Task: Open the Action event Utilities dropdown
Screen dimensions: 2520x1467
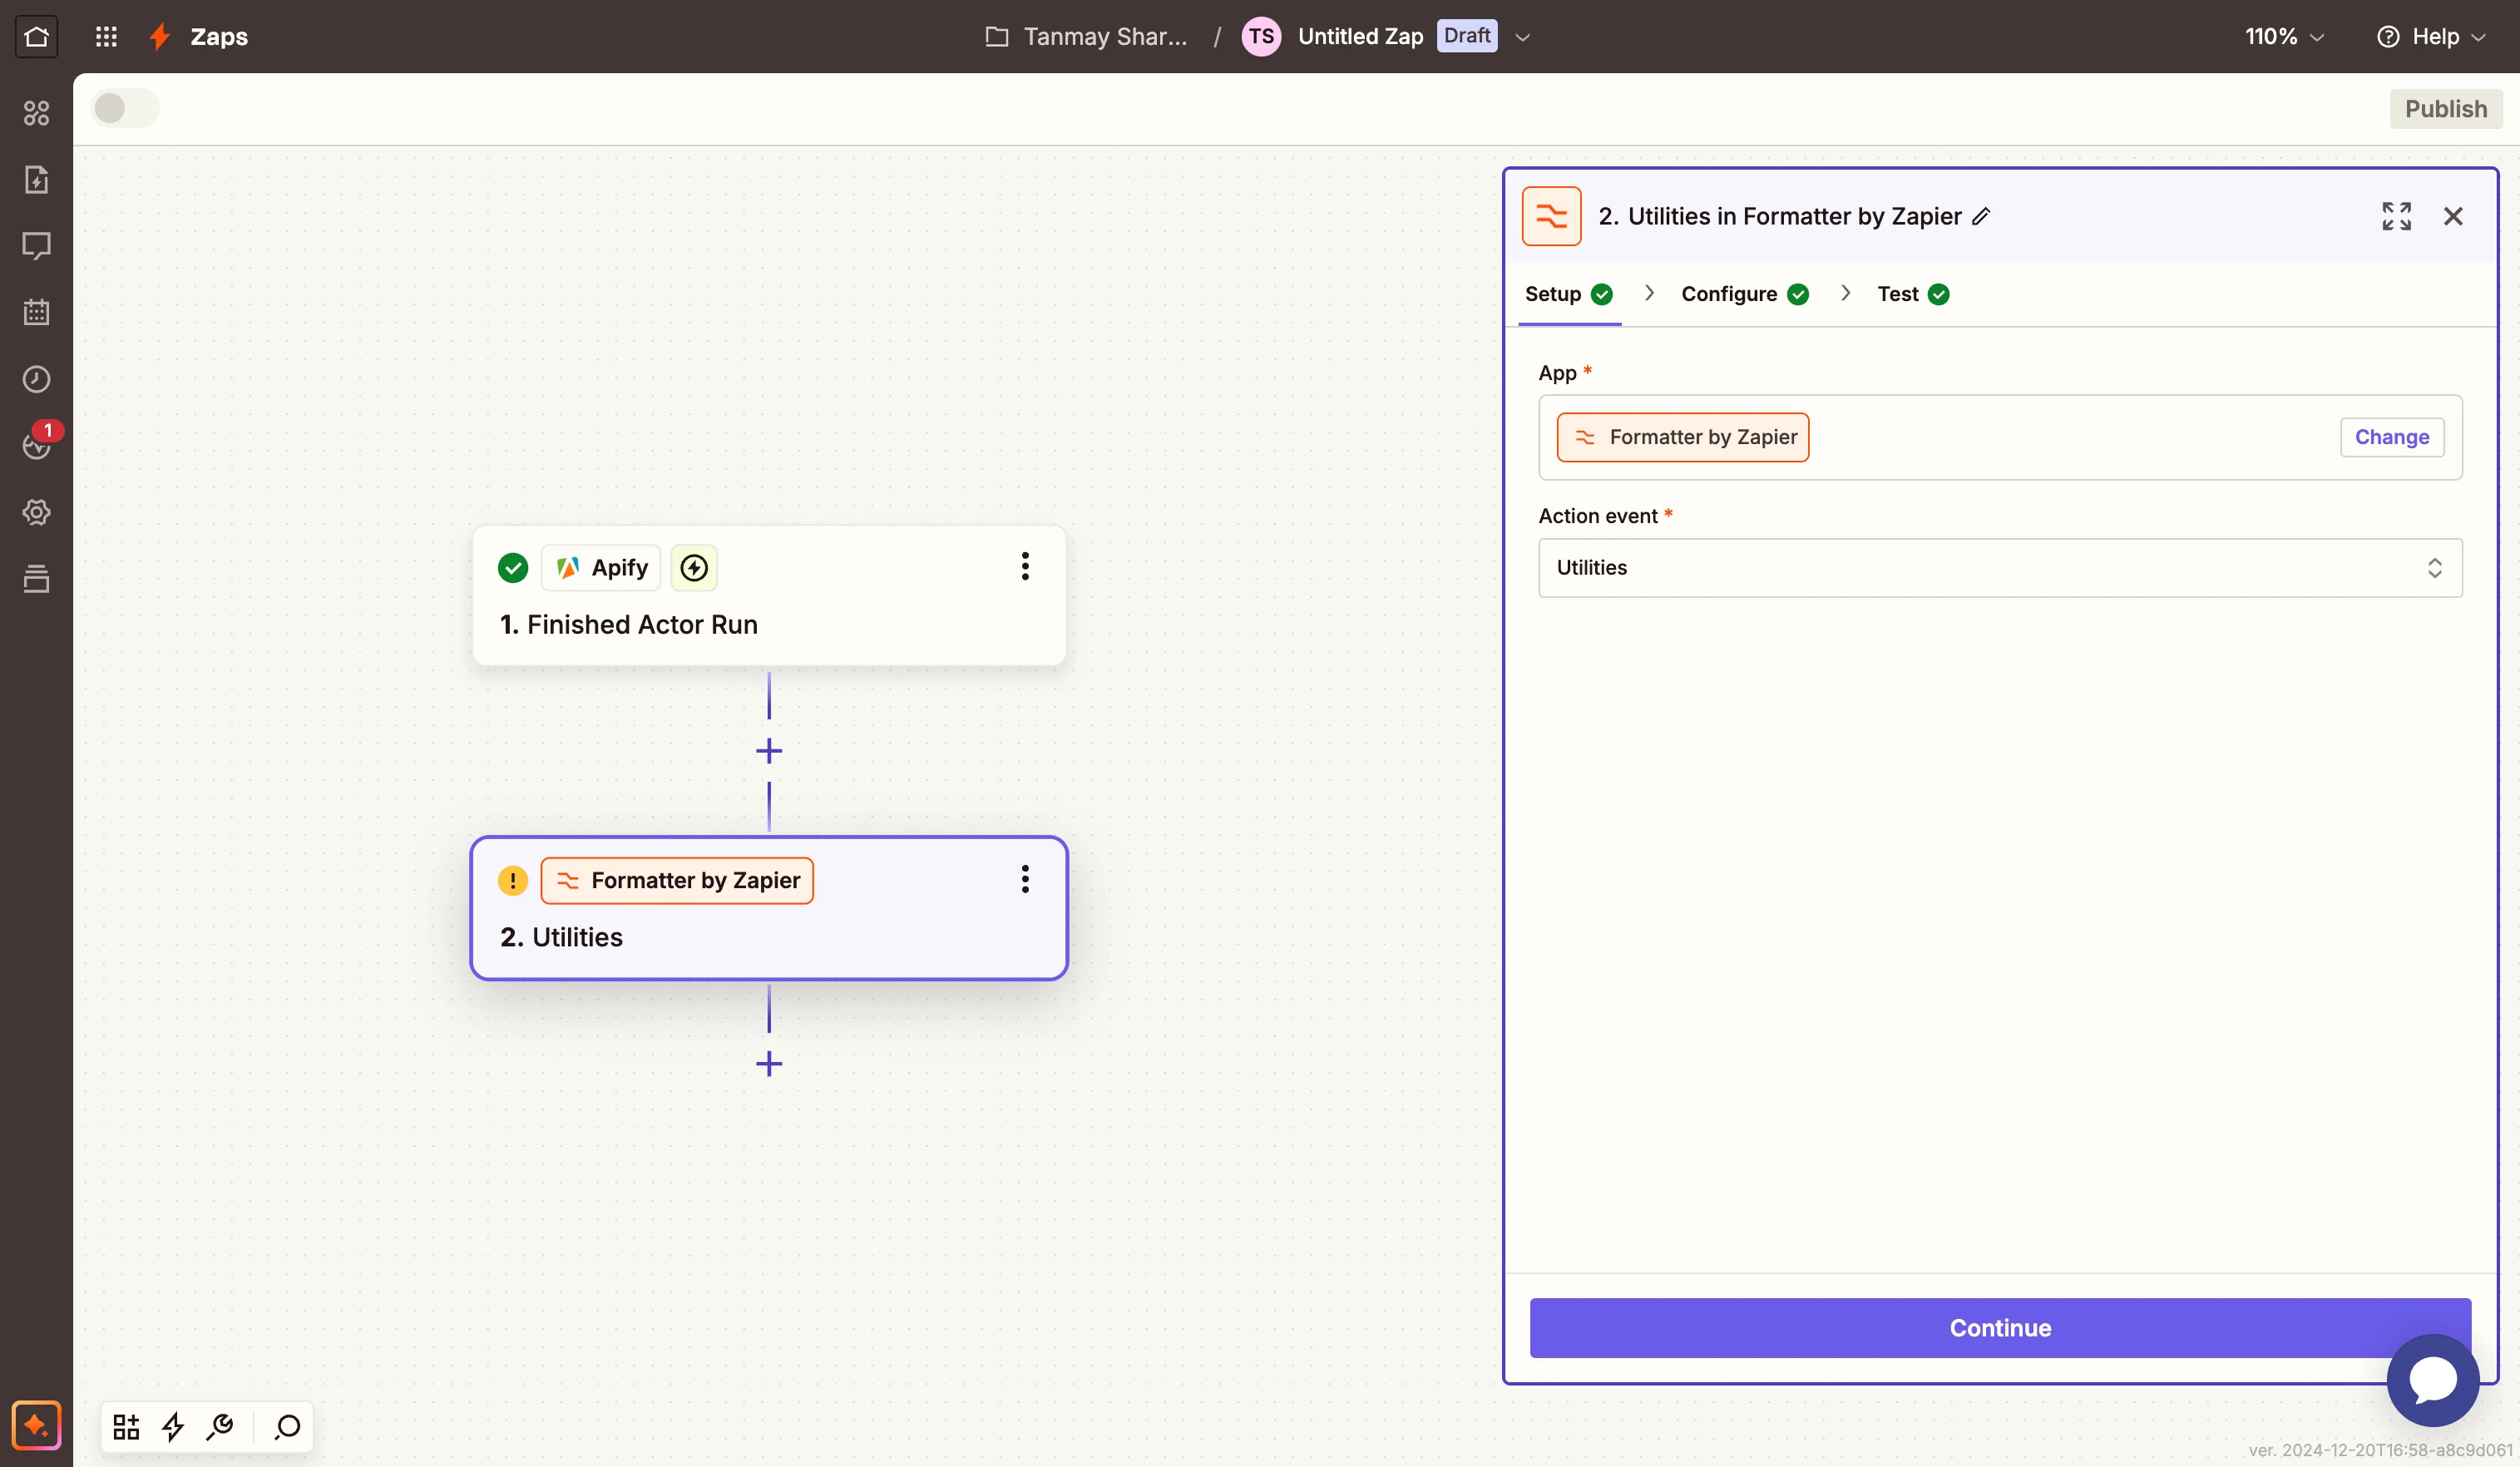Action: [1999, 568]
